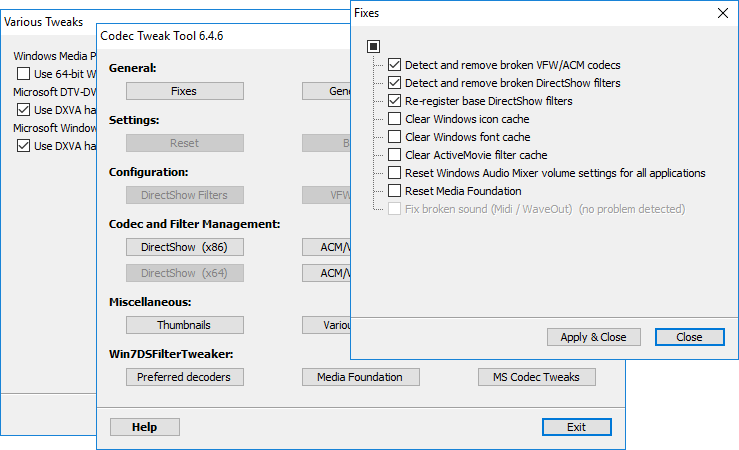The width and height of the screenshot is (739, 450).
Task: Enable Clear Windows icon cache
Action: 394,119
